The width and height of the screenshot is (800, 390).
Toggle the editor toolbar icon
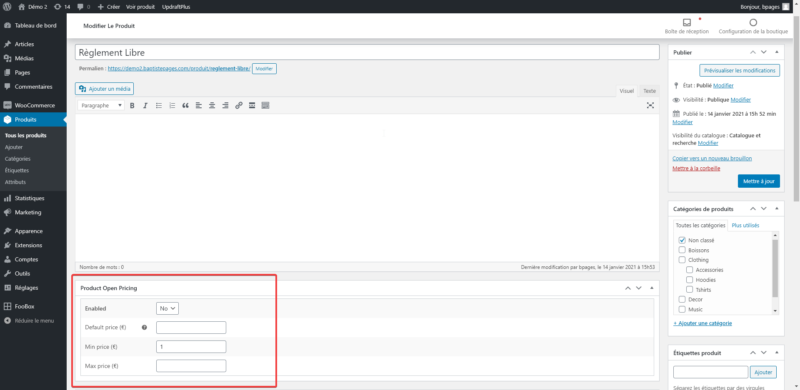tap(265, 106)
